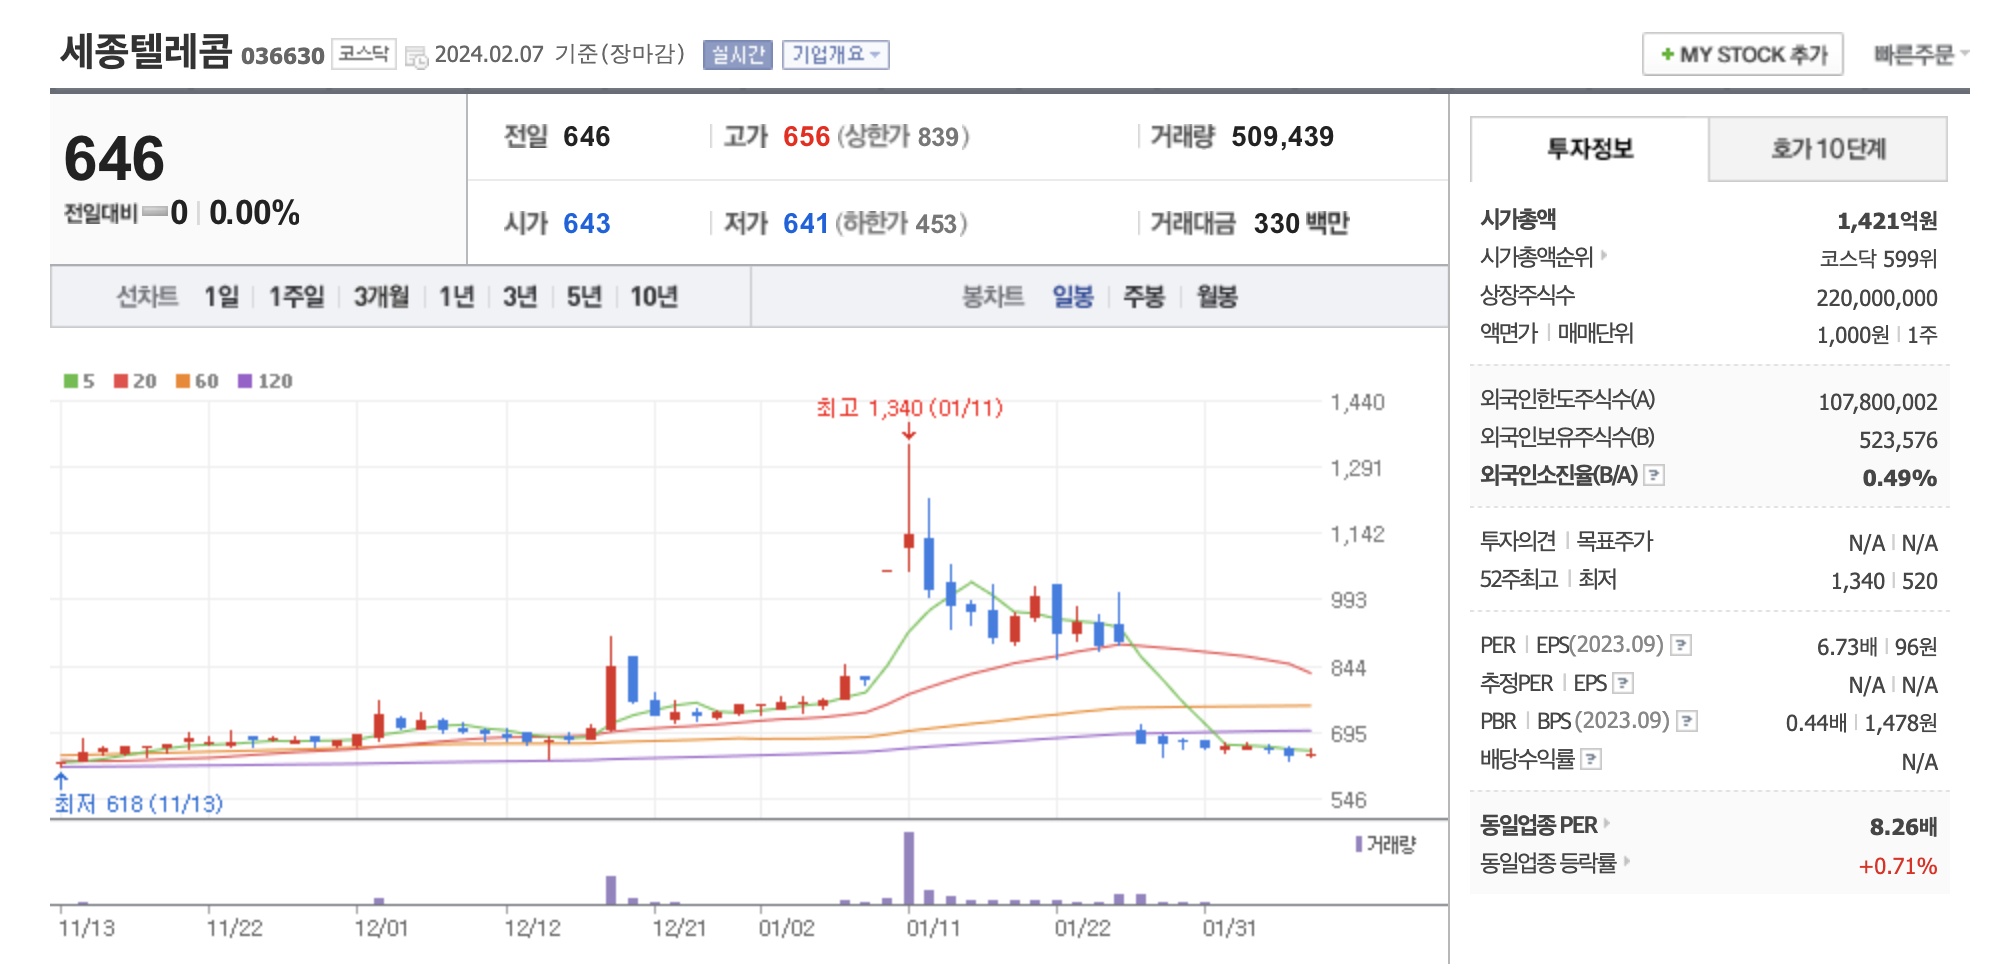Click the 시가 value 643
The image size is (2008, 964).
586,224
